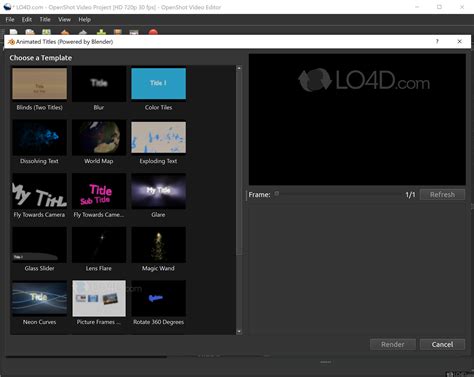474x377 pixels.
Task: Open the File menu
Action: point(10,20)
